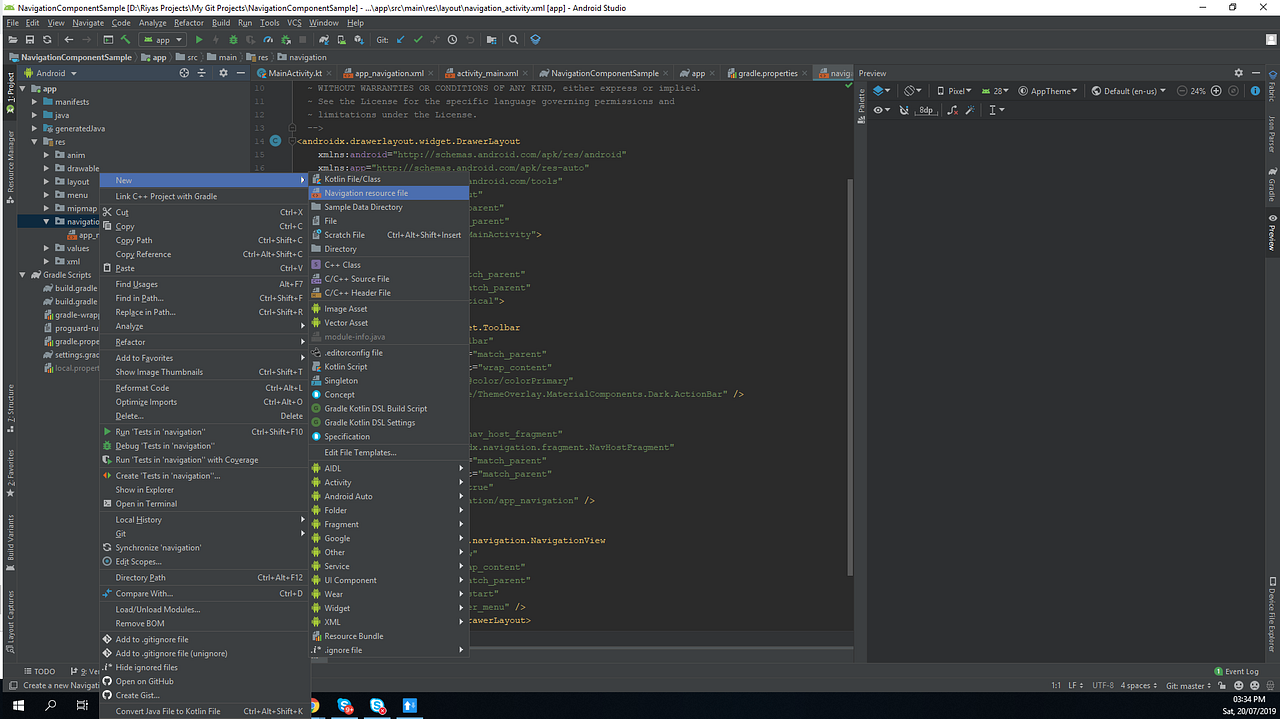
Task: Open the preview view options eye menu
Action: (x=881, y=110)
